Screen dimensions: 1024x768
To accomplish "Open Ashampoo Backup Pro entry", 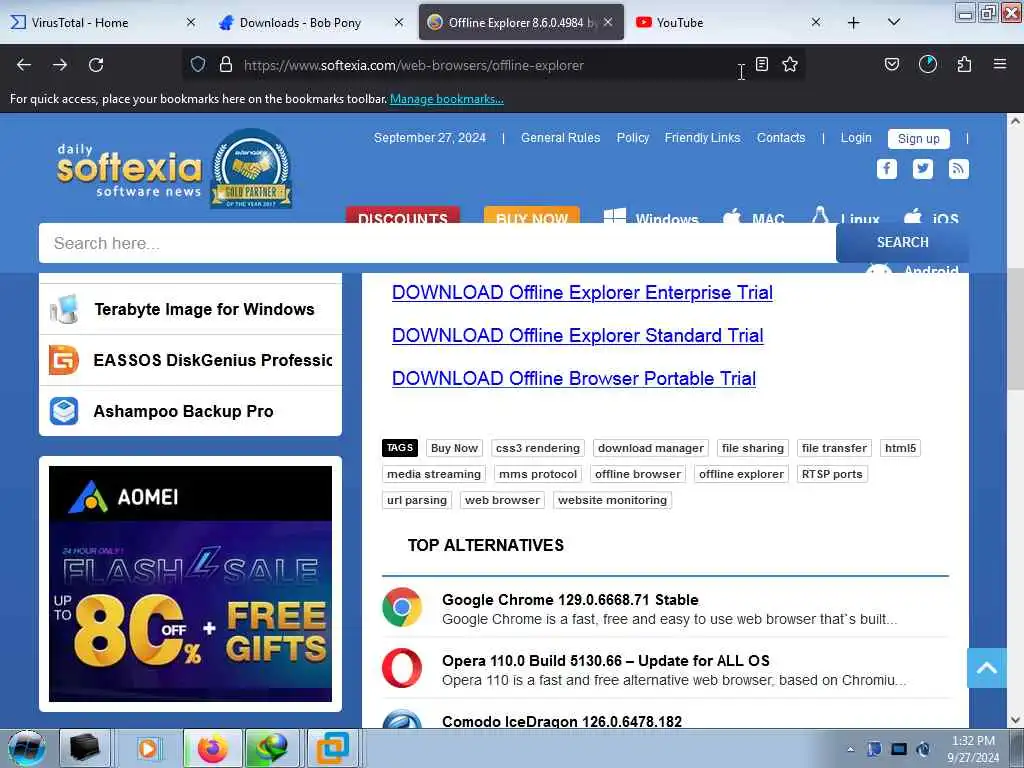I will click(x=191, y=411).
